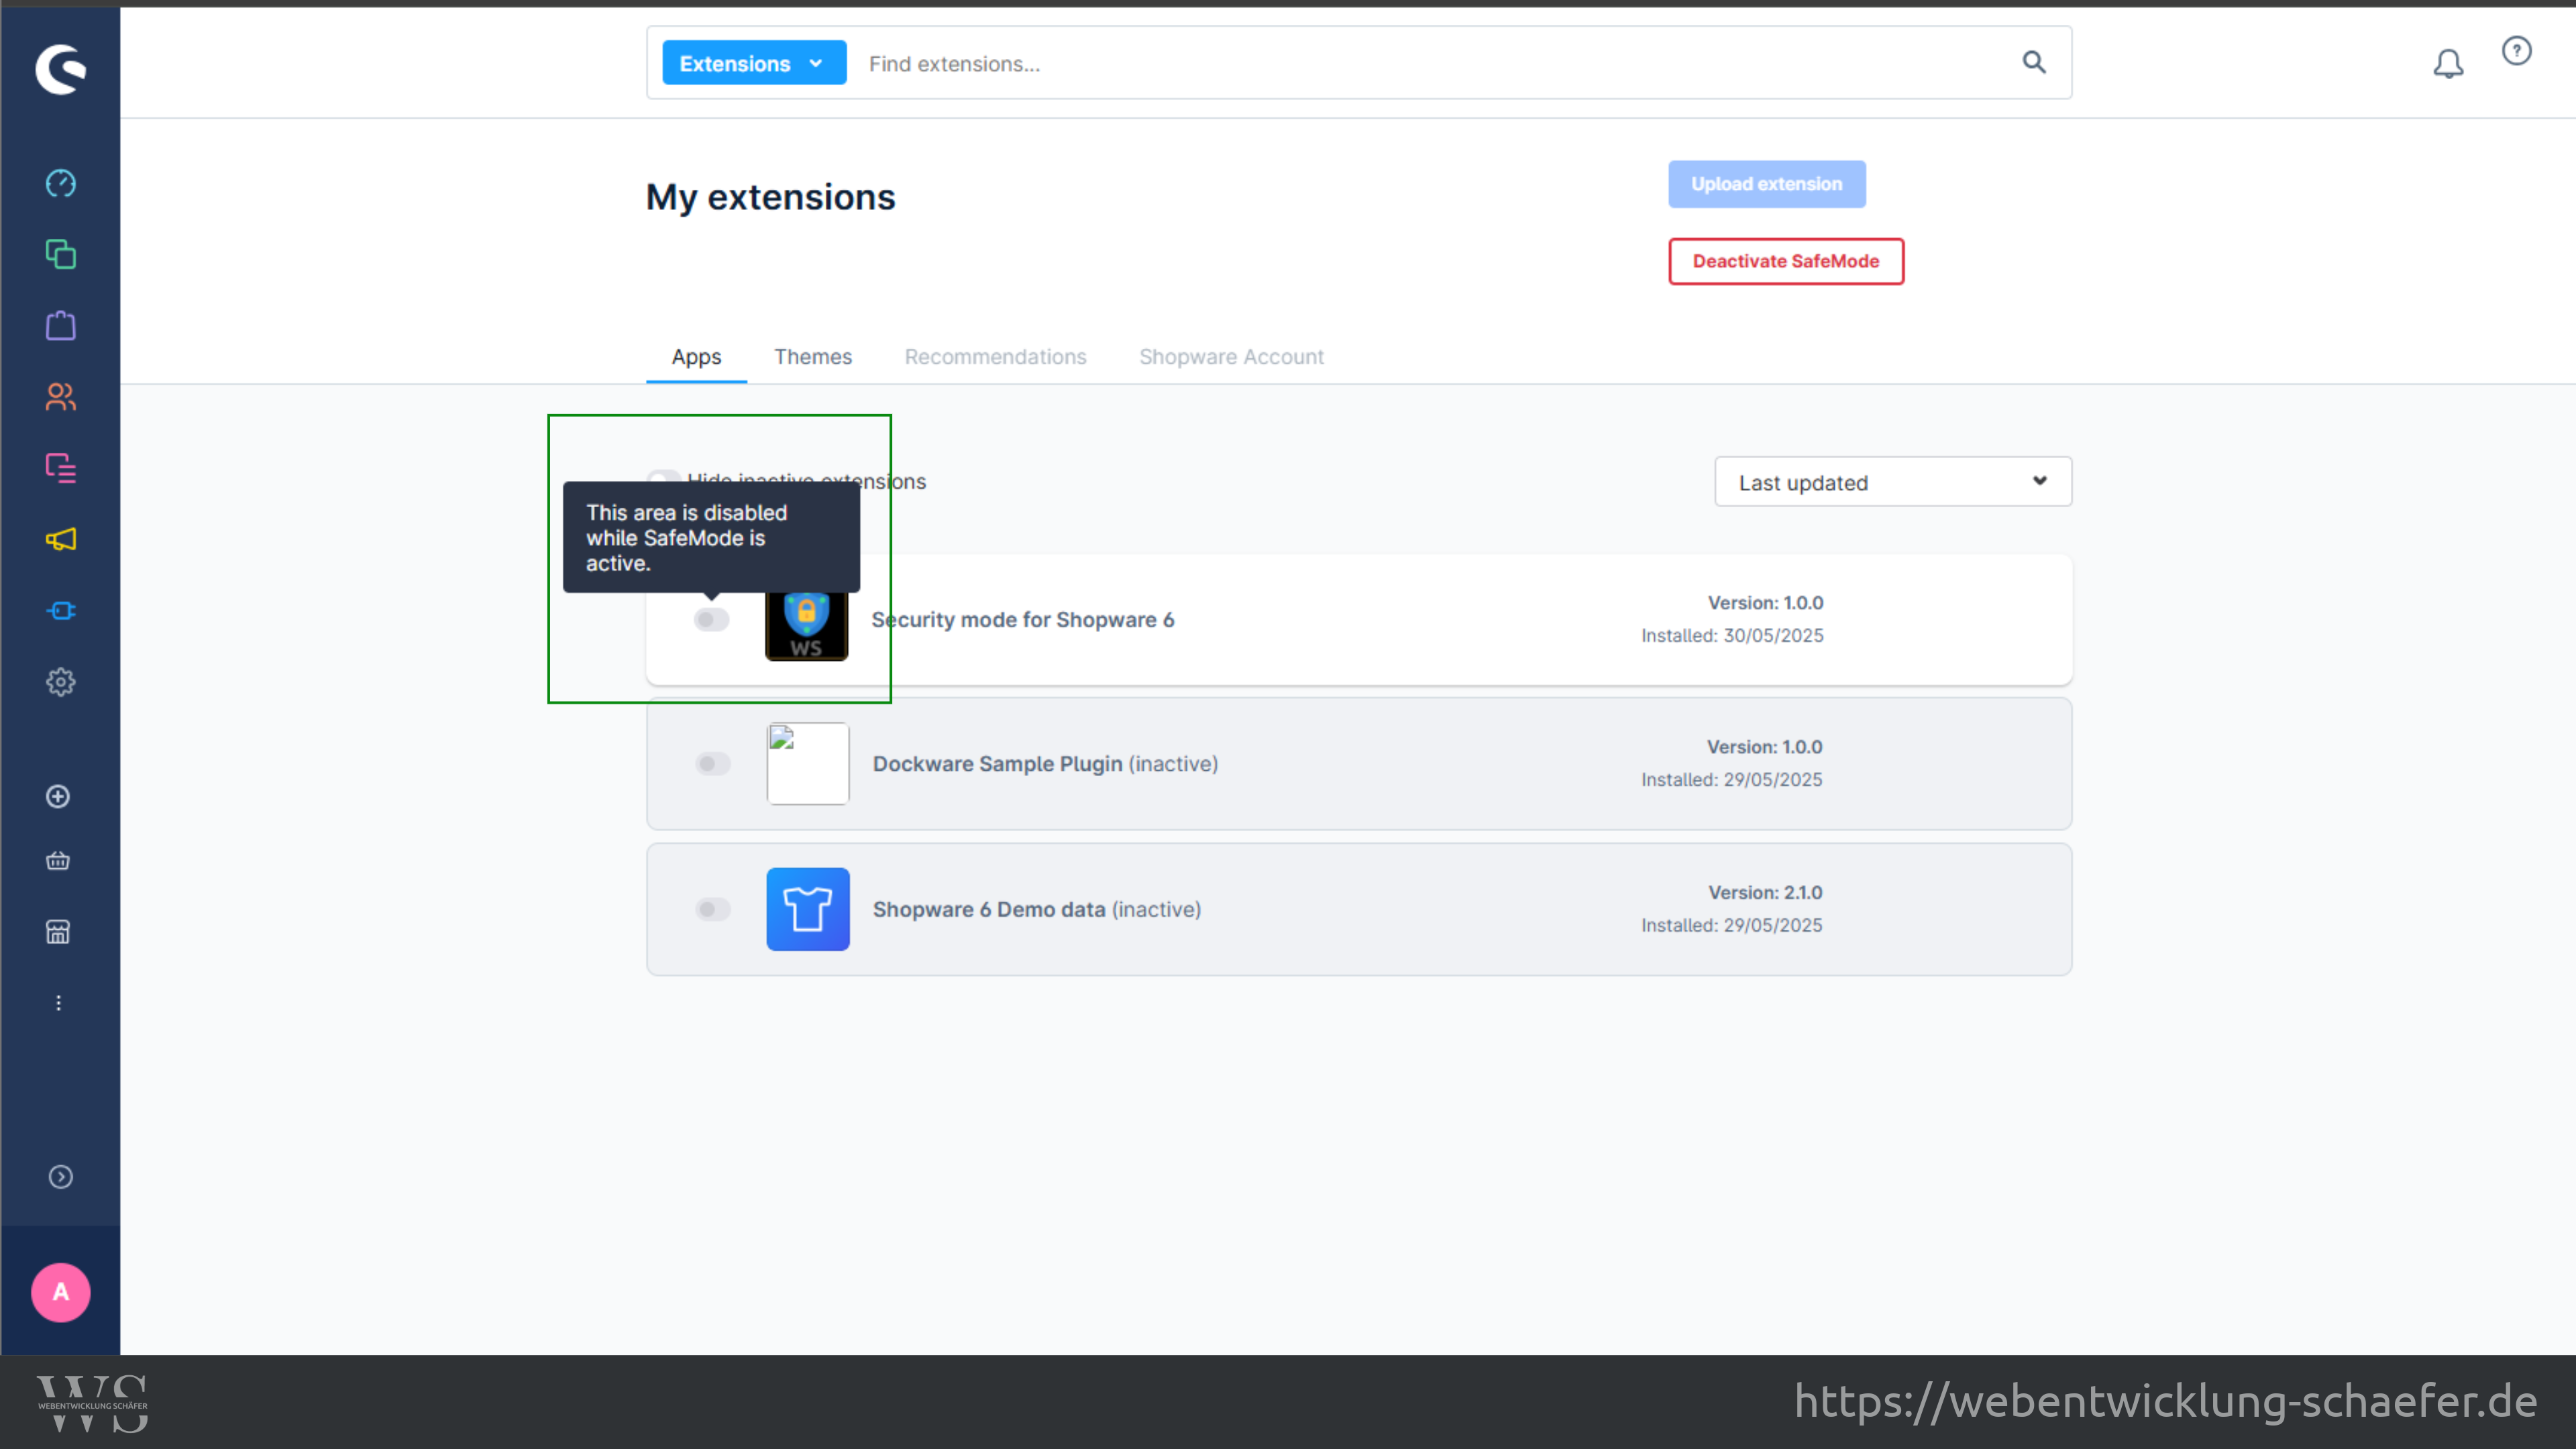Toggle the Security mode for Shopware 6 switch
The height and width of the screenshot is (1449, 2576).
(712, 620)
